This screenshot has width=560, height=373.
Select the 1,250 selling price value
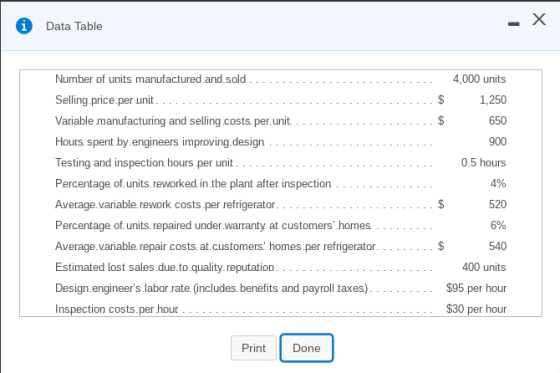click(493, 100)
